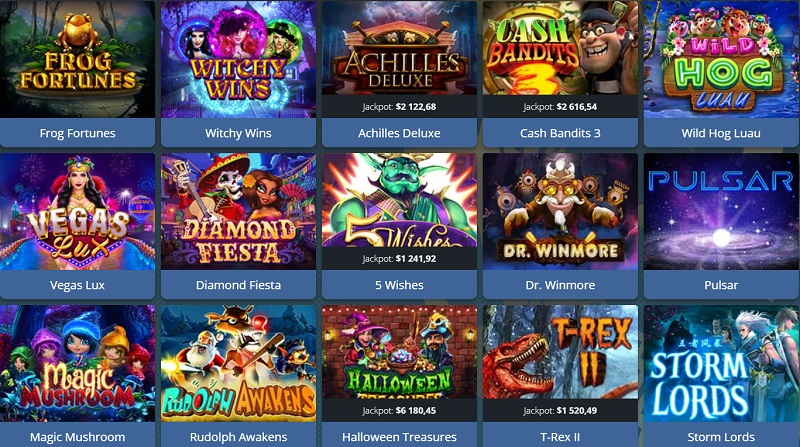This screenshot has width=800, height=447.
Task: Select the Pulsar galaxy thumbnail
Action: [721, 211]
